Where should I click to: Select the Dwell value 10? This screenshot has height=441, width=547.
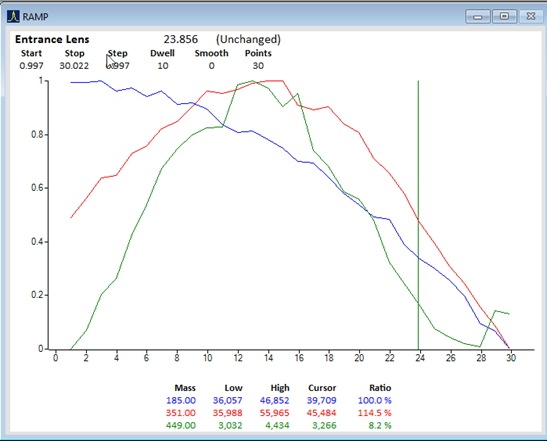point(163,66)
